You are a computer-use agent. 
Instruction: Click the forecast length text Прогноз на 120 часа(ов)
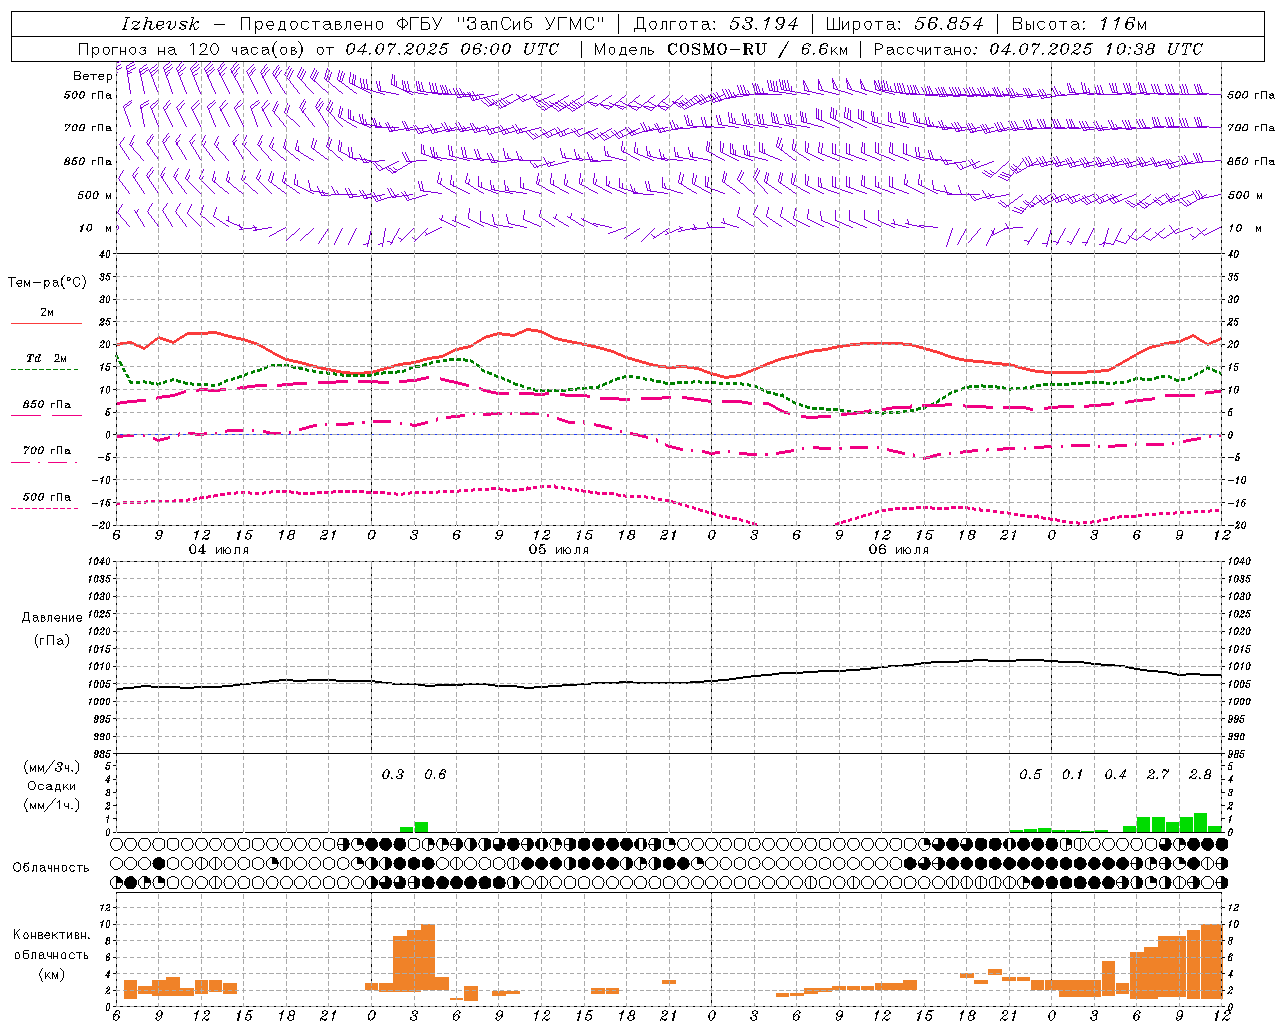coord(192,49)
